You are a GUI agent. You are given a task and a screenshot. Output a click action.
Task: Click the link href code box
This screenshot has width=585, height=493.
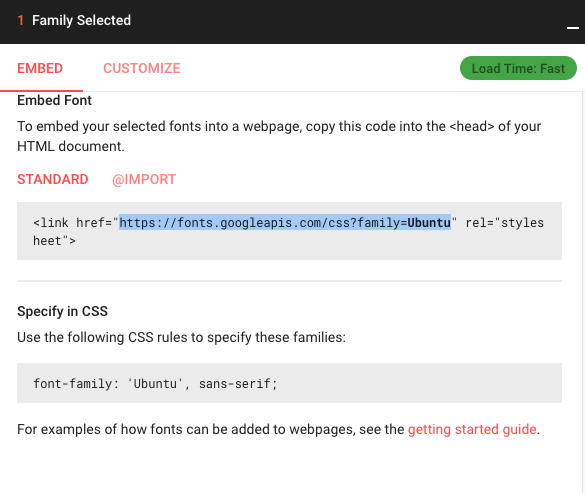(x=289, y=231)
